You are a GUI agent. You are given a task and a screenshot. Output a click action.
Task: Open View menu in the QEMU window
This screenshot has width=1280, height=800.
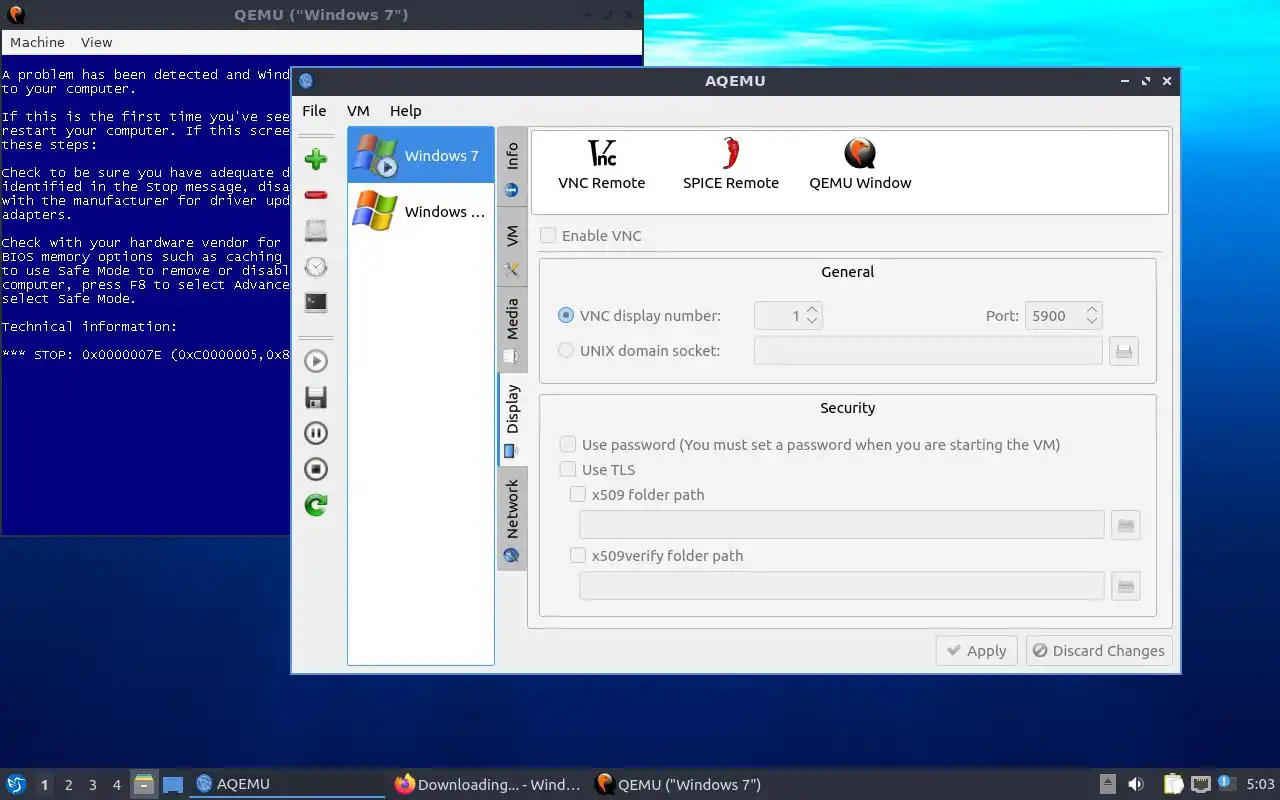(x=96, y=42)
